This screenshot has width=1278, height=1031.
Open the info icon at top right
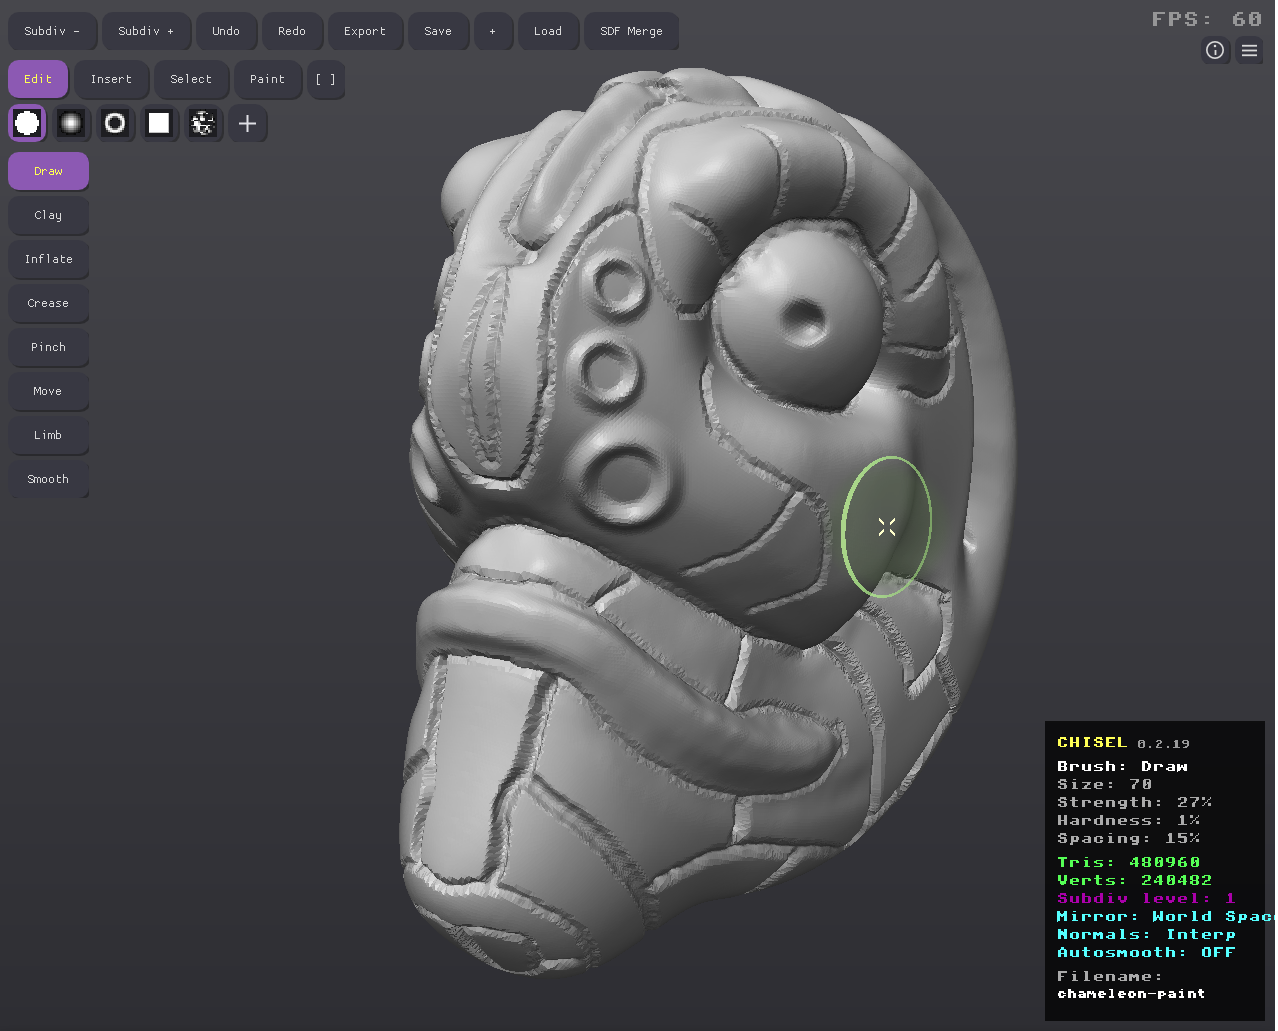tap(1215, 50)
